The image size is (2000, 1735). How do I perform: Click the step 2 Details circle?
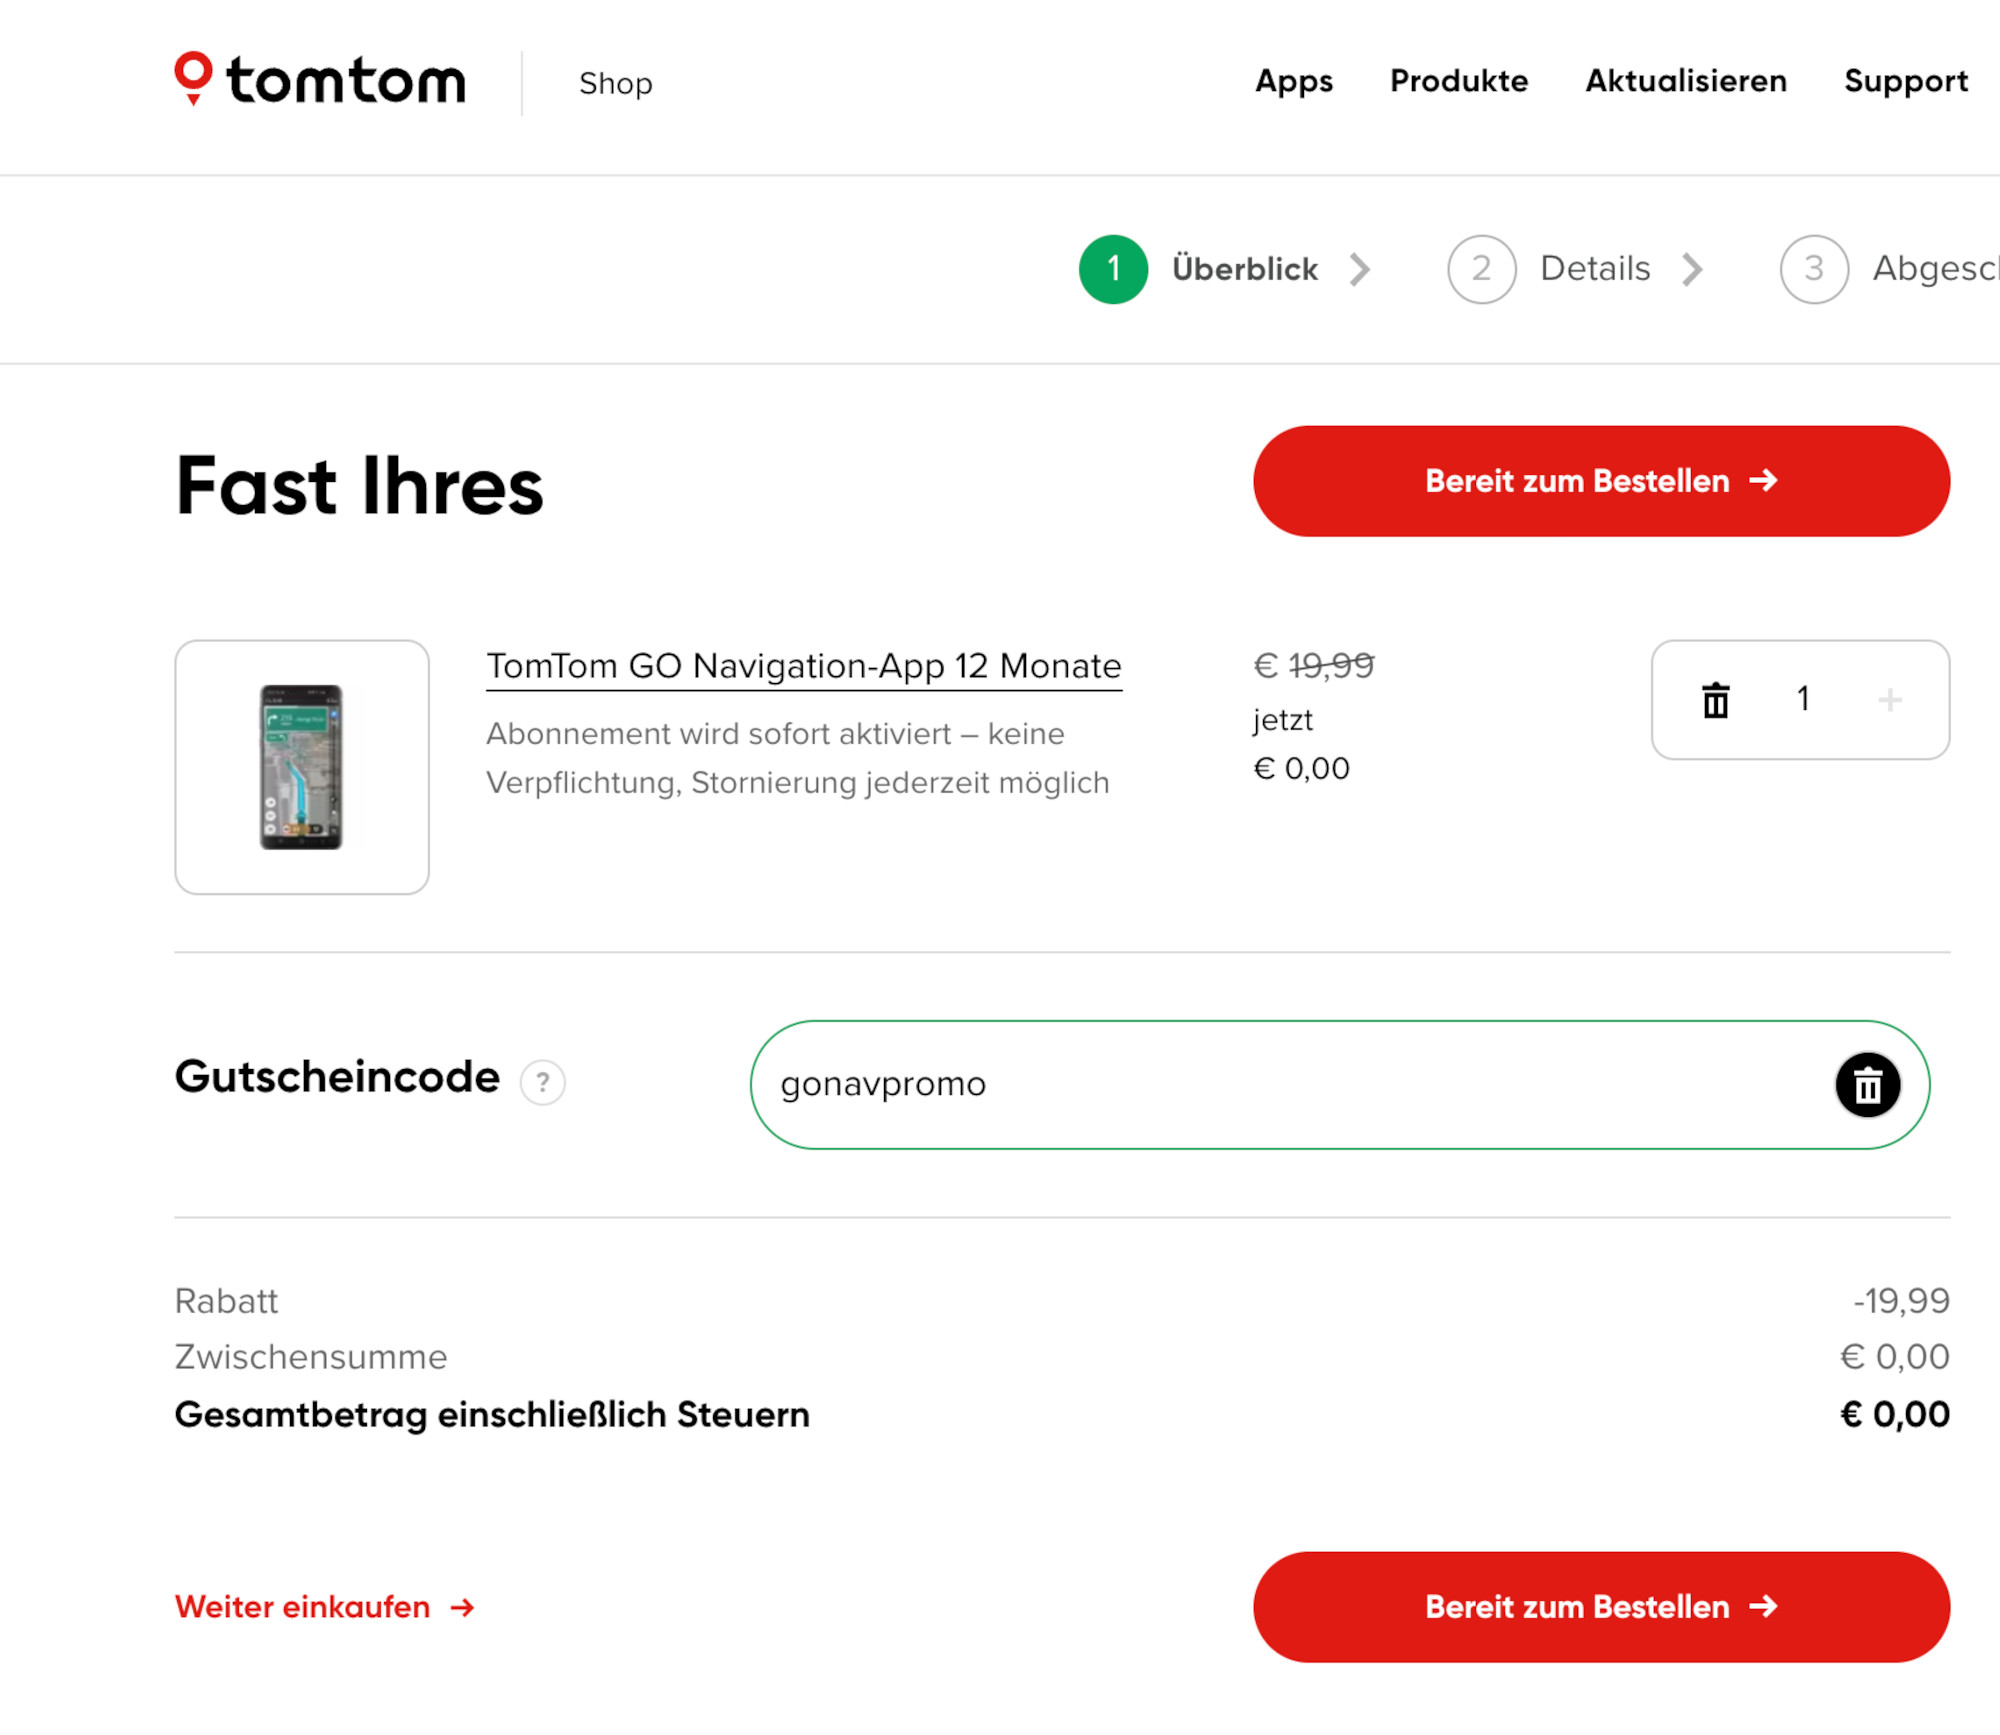click(x=1481, y=268)
